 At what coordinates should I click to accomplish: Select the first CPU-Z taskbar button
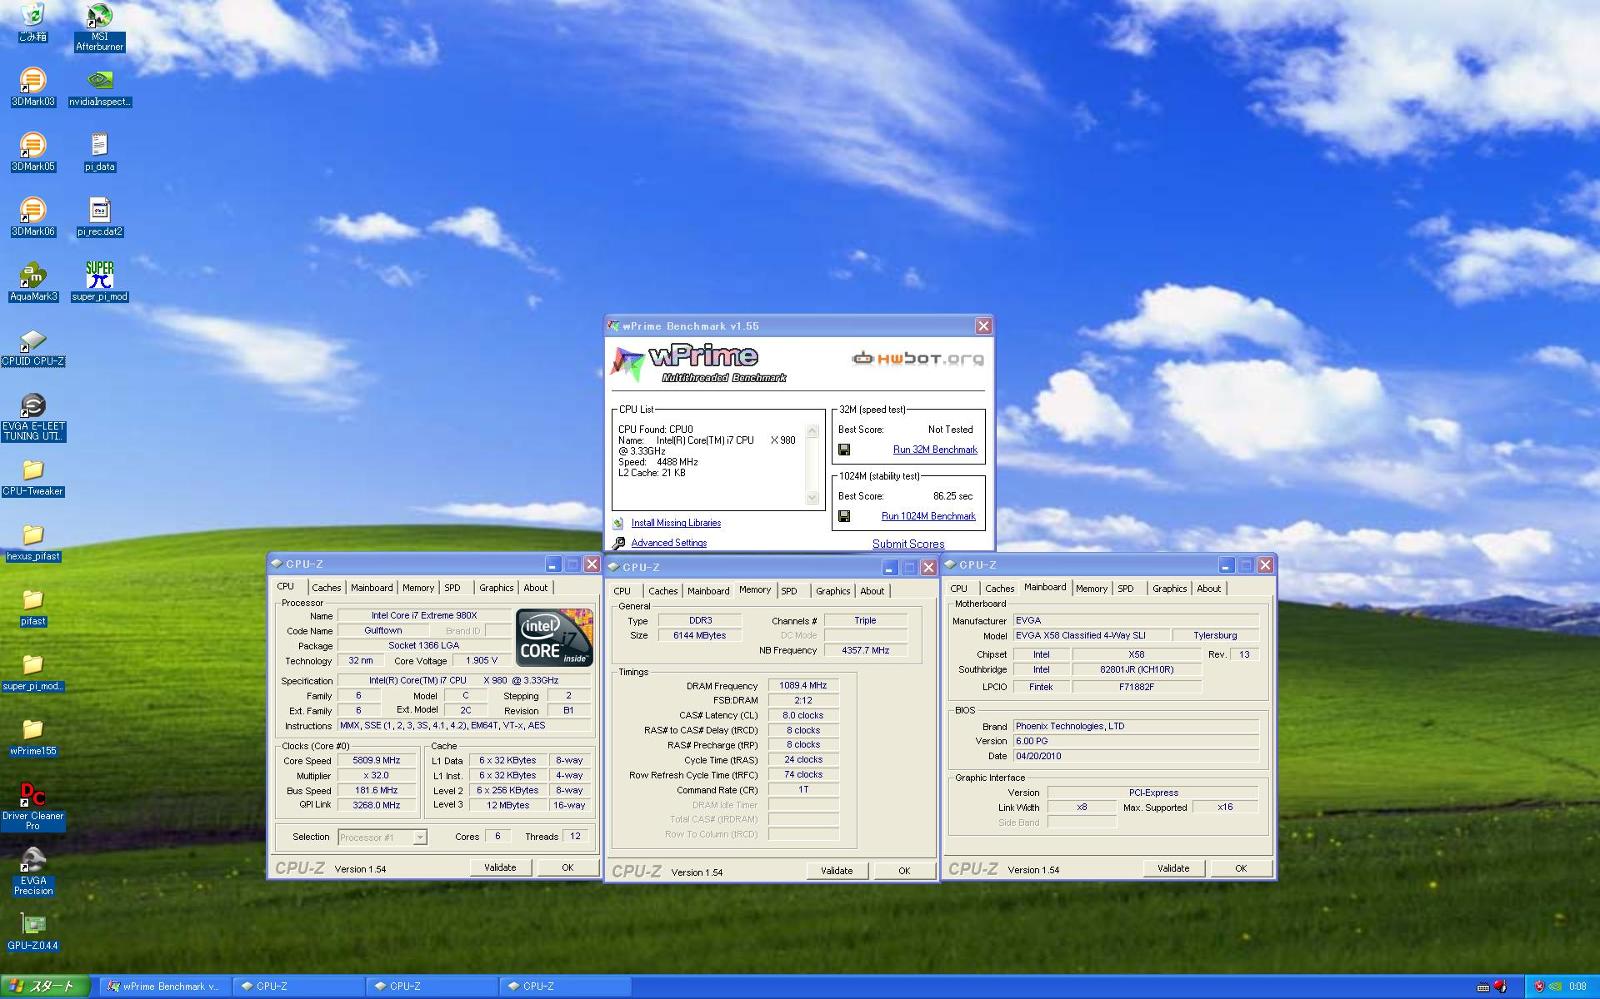[x=298, y=987]
